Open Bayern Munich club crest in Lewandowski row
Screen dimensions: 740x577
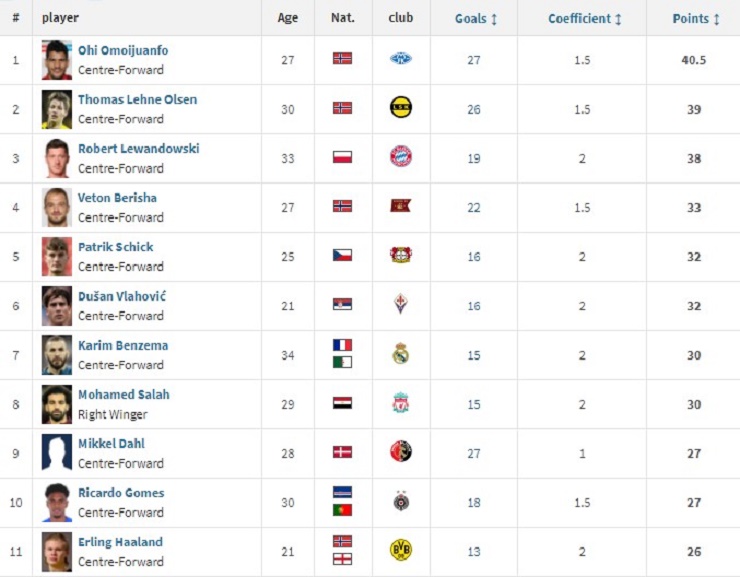pos(401,157)
